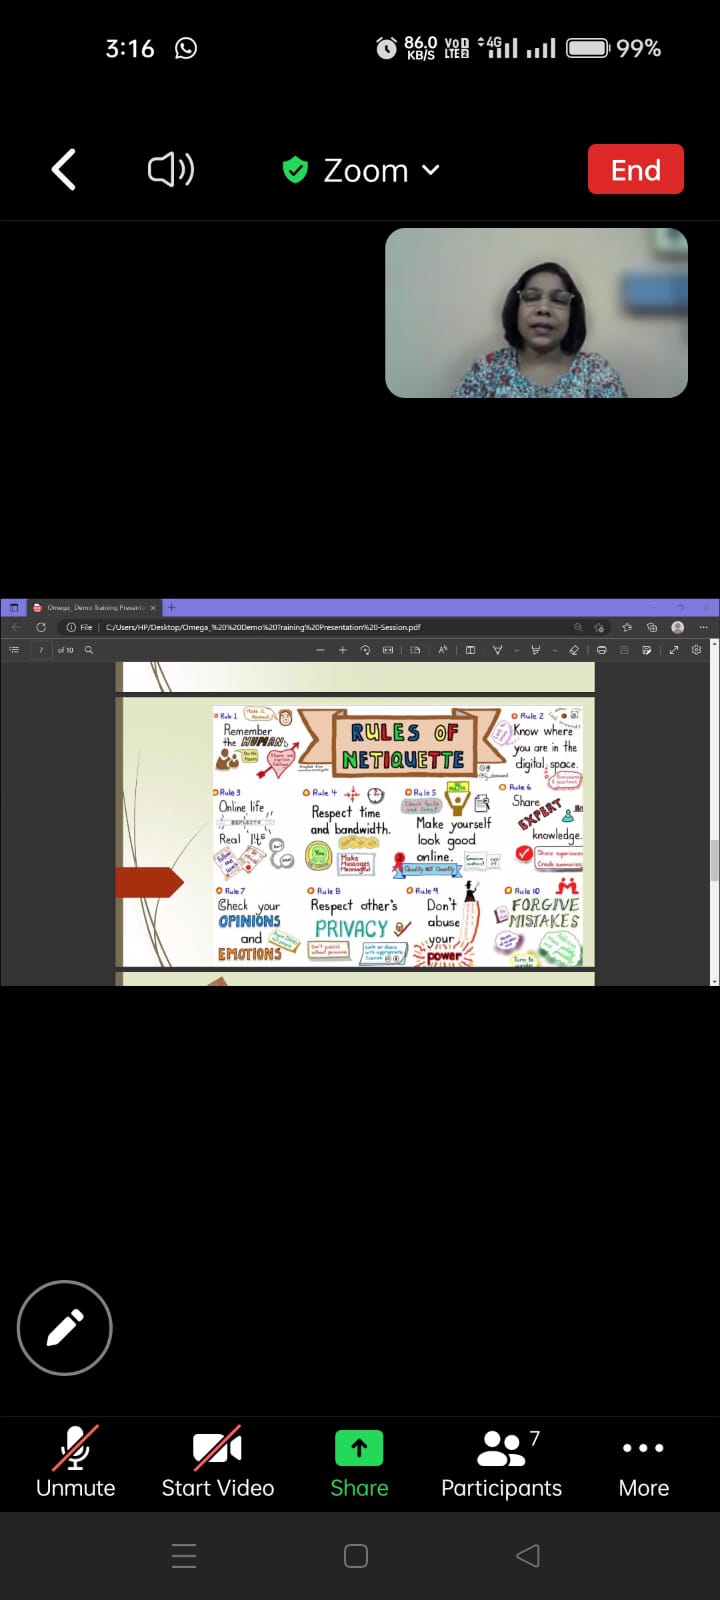The height and width of the screenshot is (1600, 720).
Task: Tap the pencil annotate button
Action: coord(65,1328)
